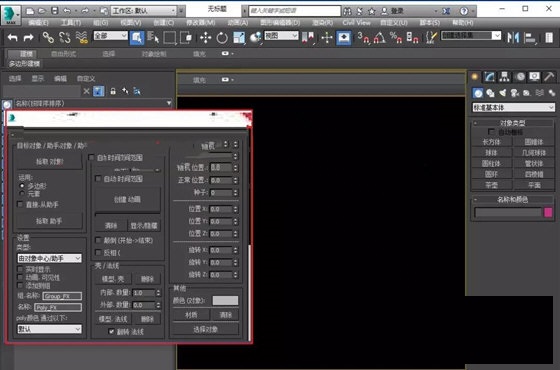Enable the 动画 可见性 checkbox

20,277
